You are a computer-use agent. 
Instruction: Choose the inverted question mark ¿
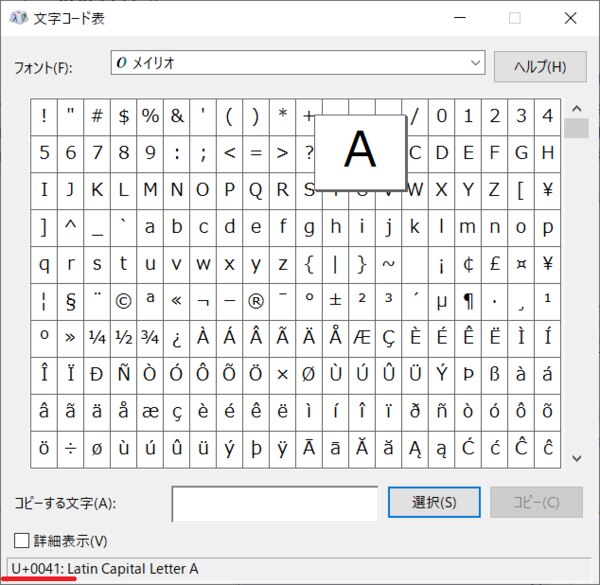click(x=176, y=337)
